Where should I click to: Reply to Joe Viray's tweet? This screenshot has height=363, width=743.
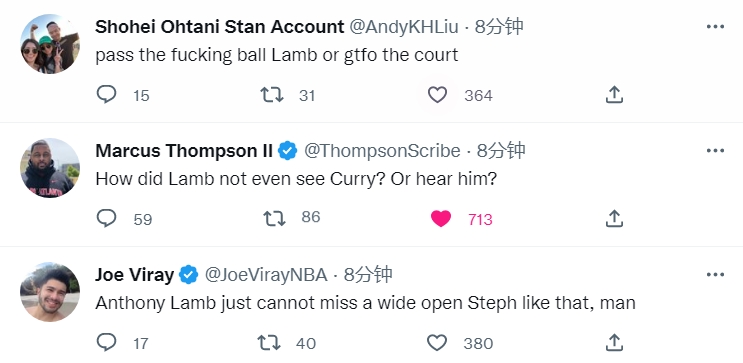click(x=107, y=342)
